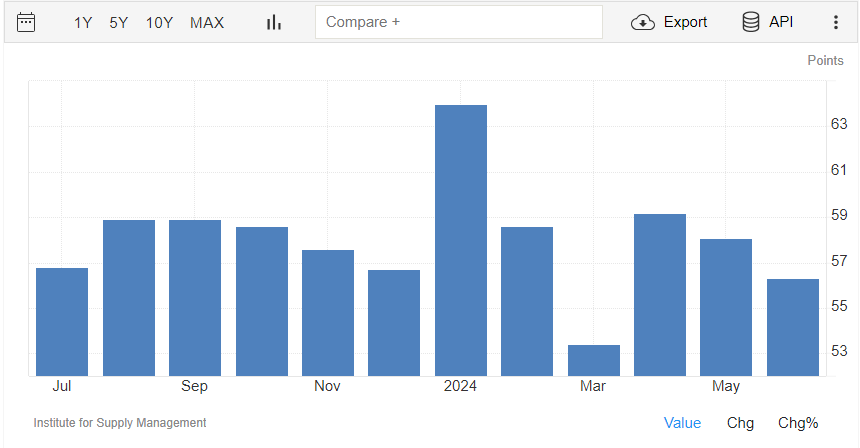This screenshot has height=448, width=860.
Task: Select the shortest bar at Mar
Action: pos(594,360)
